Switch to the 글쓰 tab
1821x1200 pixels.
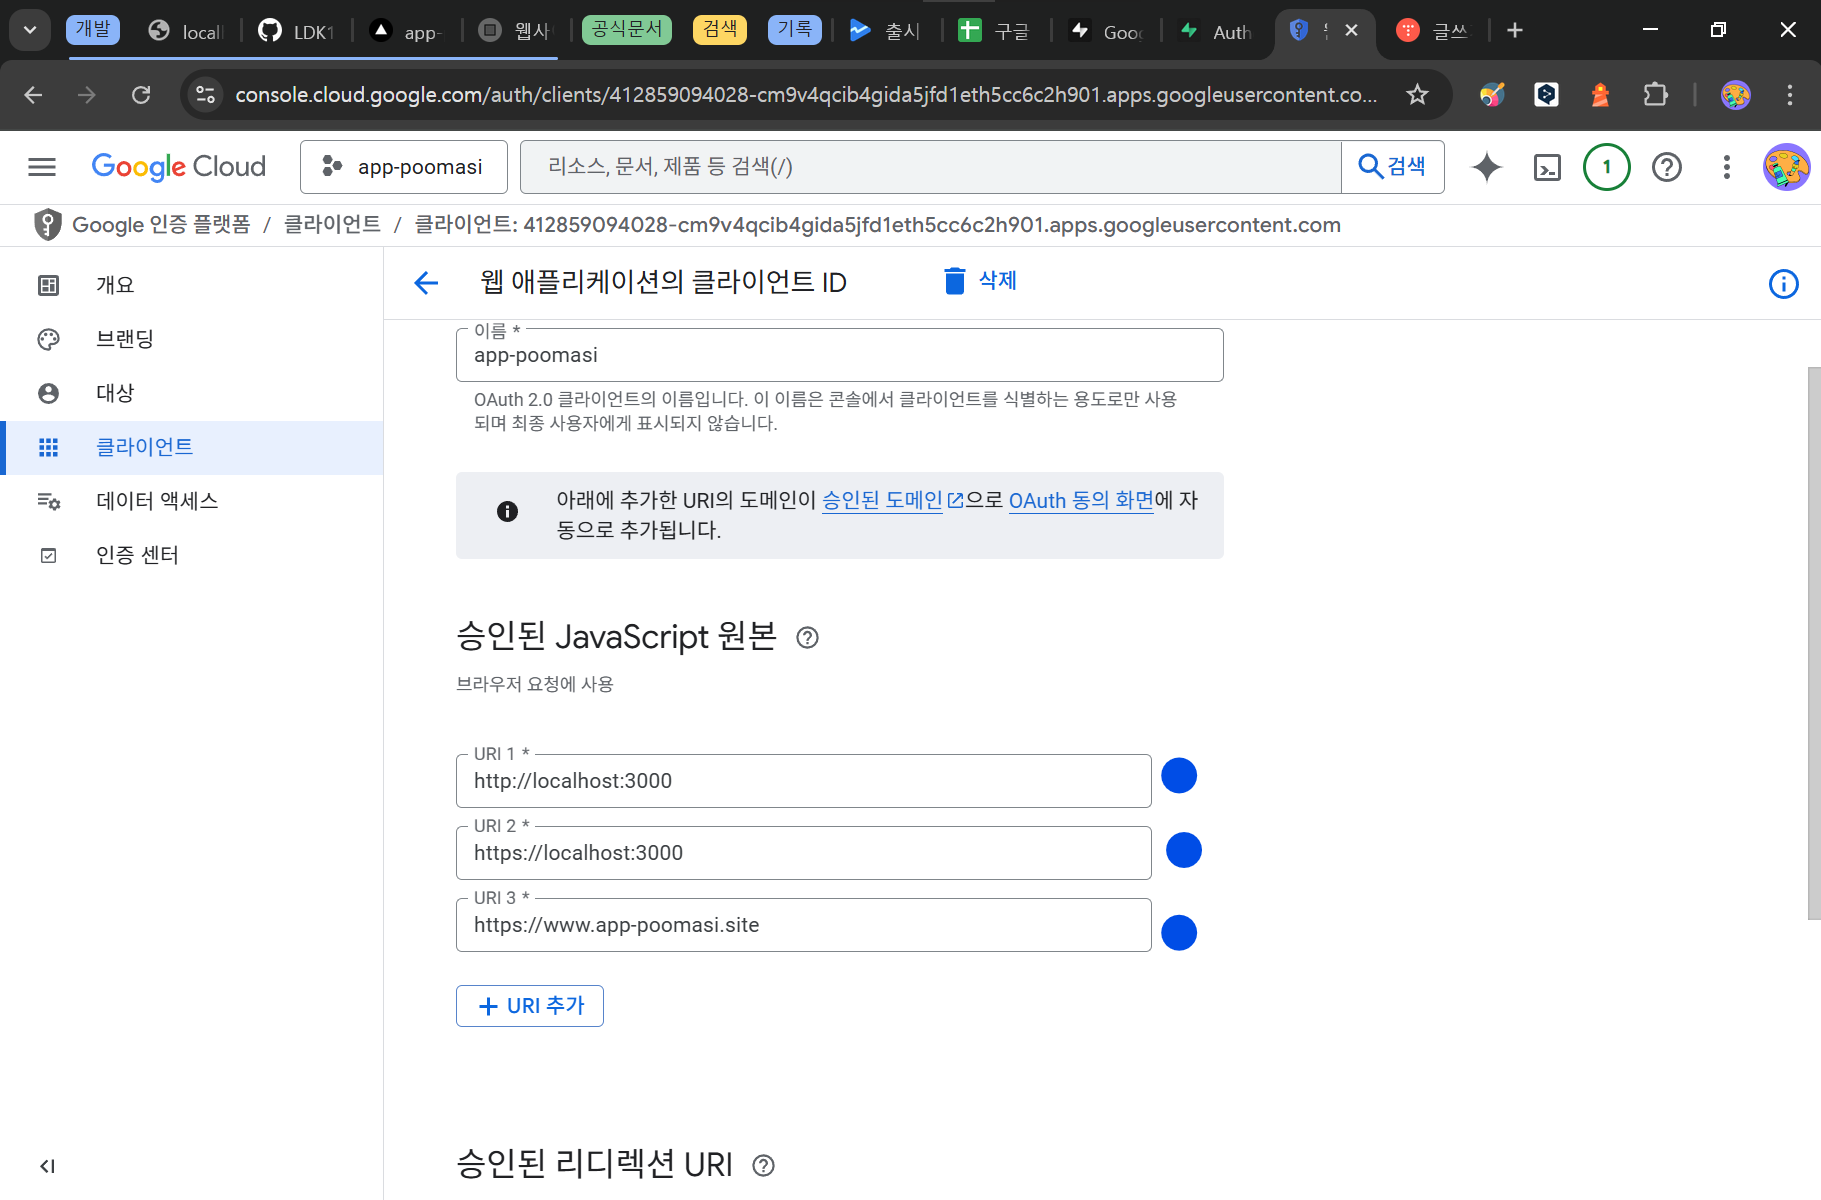click(x=1433, y=31)
